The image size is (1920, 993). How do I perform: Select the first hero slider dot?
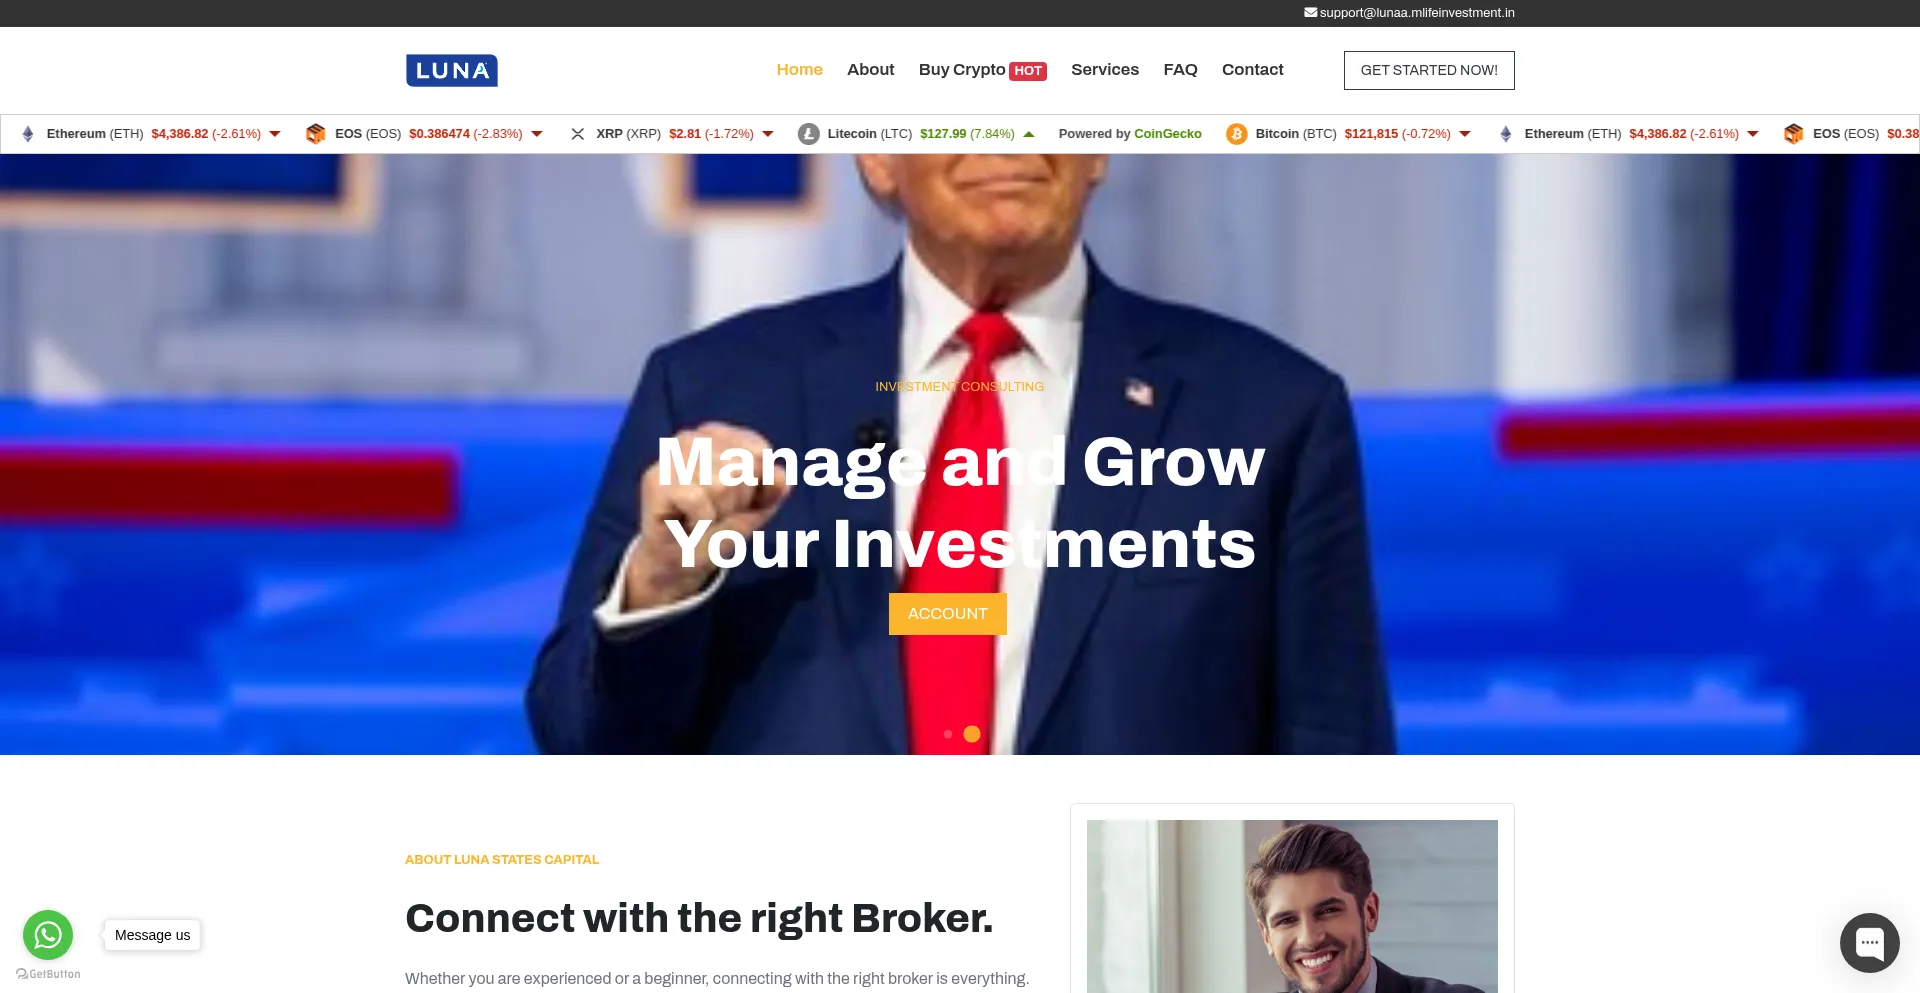[948, 734]
